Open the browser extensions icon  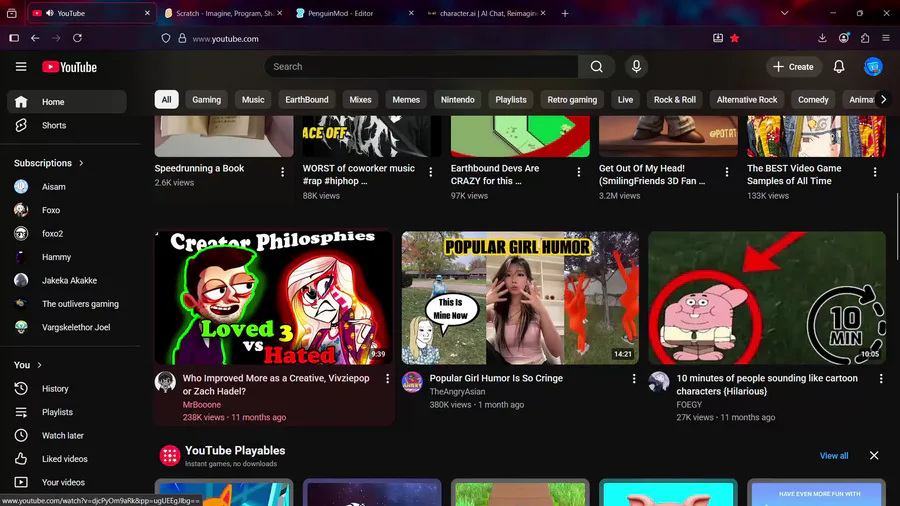[x=865, y=38]
